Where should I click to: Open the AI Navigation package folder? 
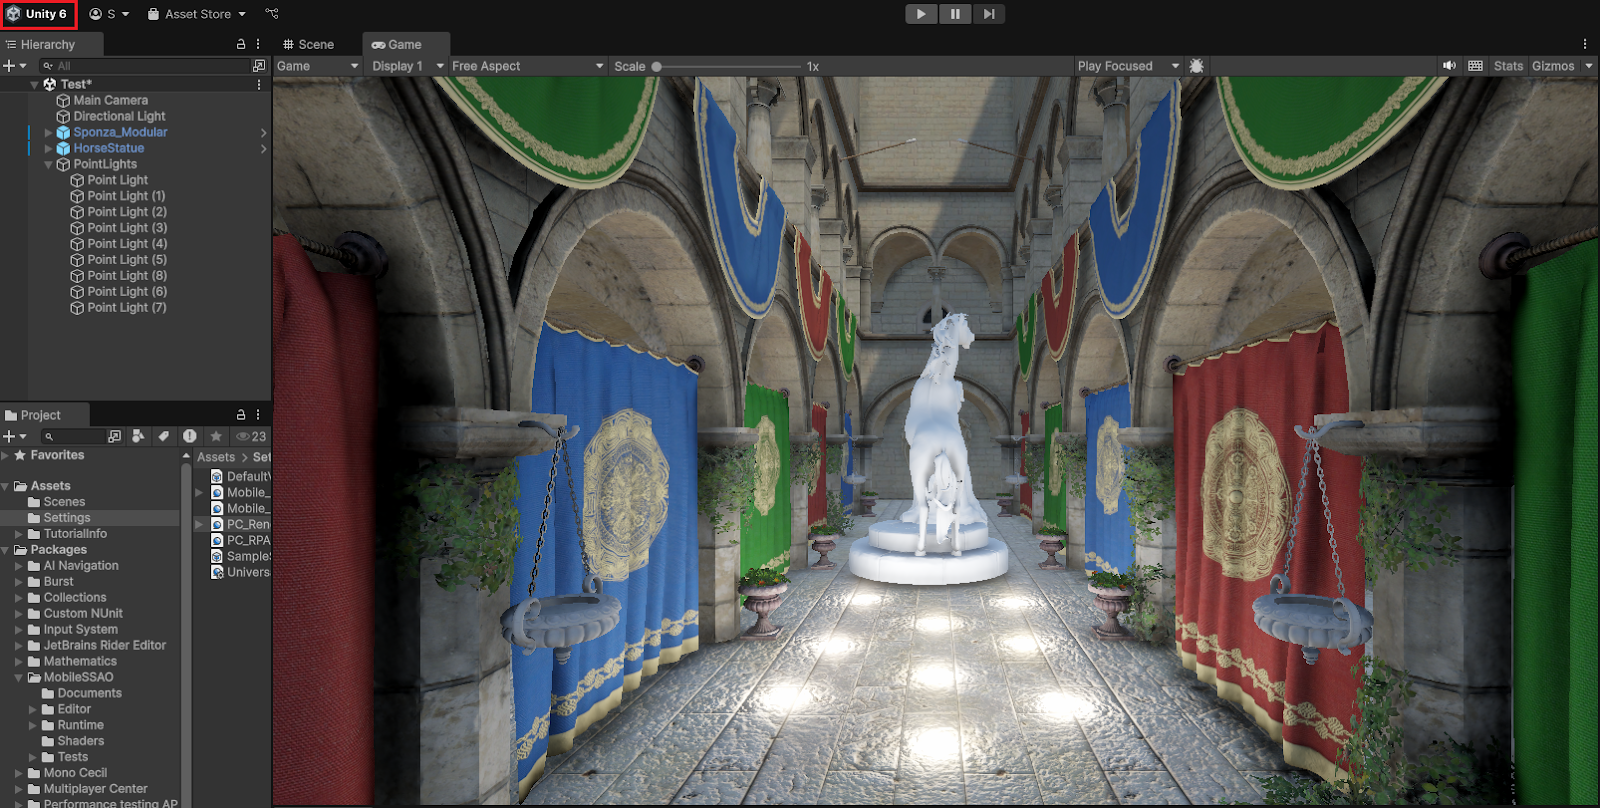coord(80,566)
